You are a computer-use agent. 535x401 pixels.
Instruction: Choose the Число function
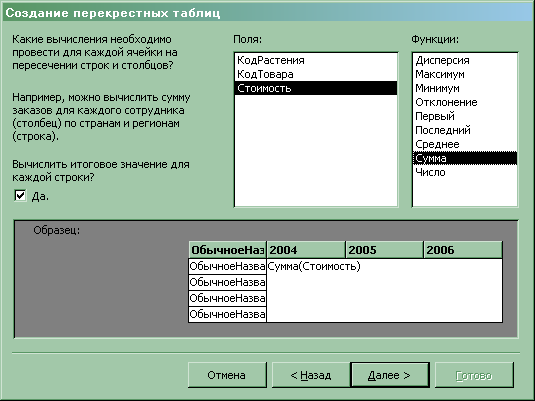tap(465, 172)
